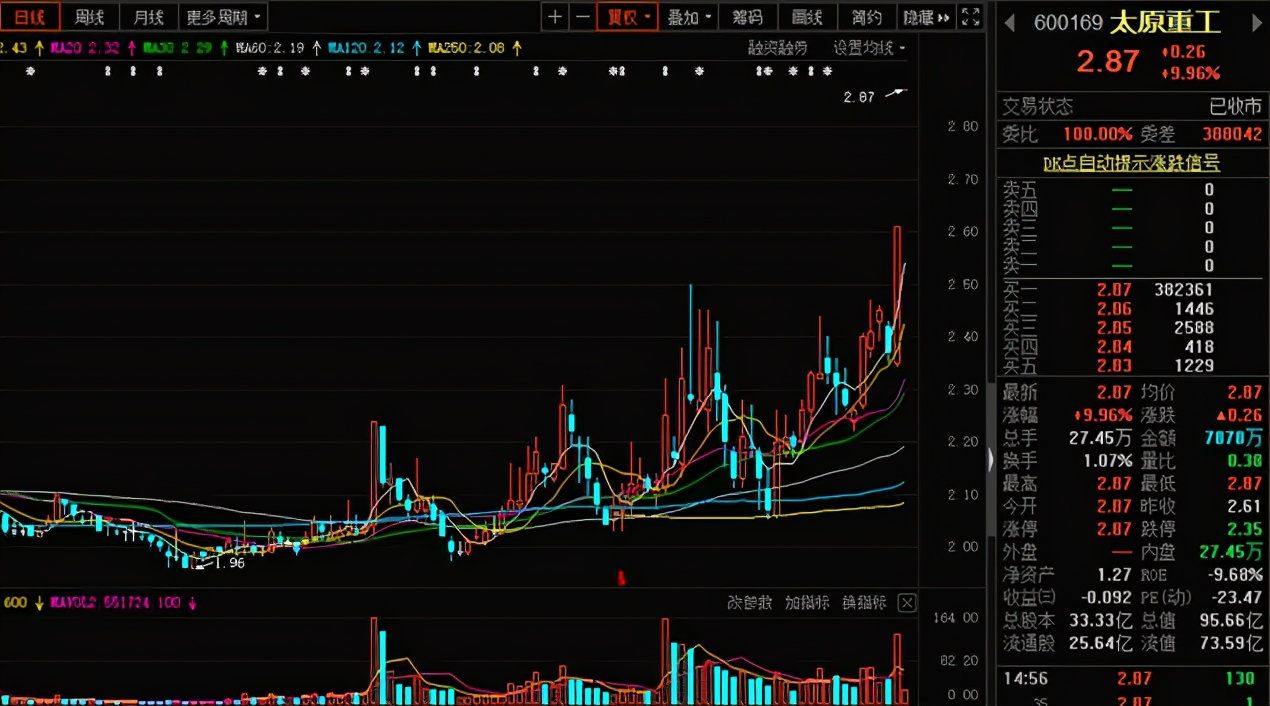Click the 简约 simple mode button
1270x706 pixels.
[x=867, y=17]
